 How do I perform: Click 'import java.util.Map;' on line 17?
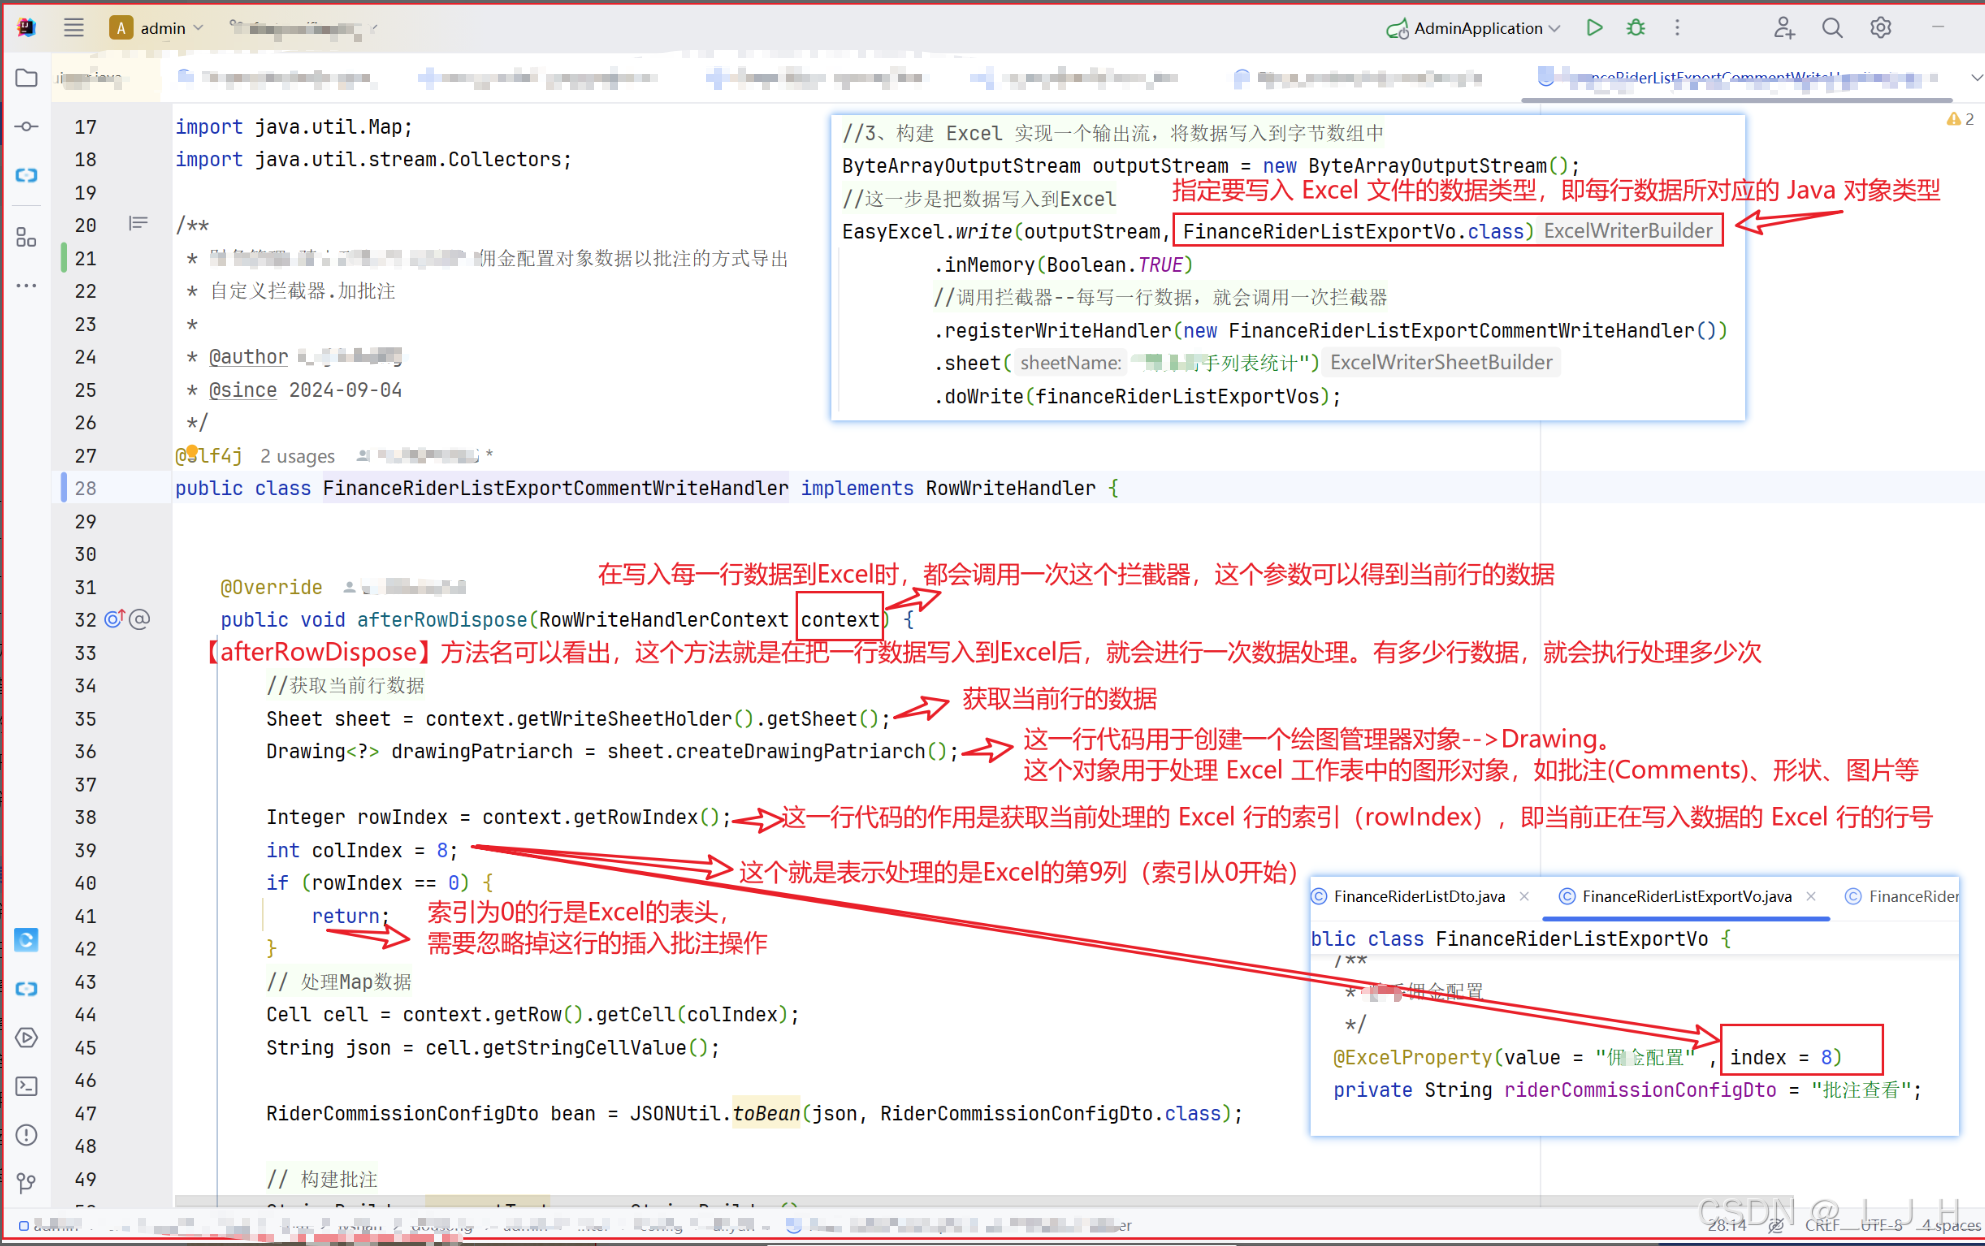point(294,127)
